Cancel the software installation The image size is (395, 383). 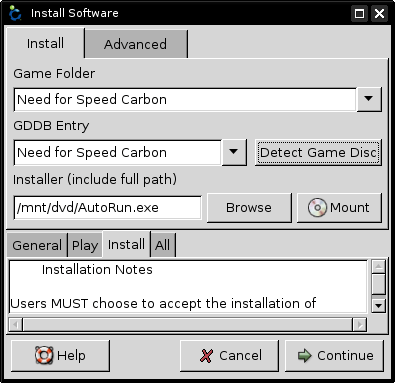pos(229,356)
